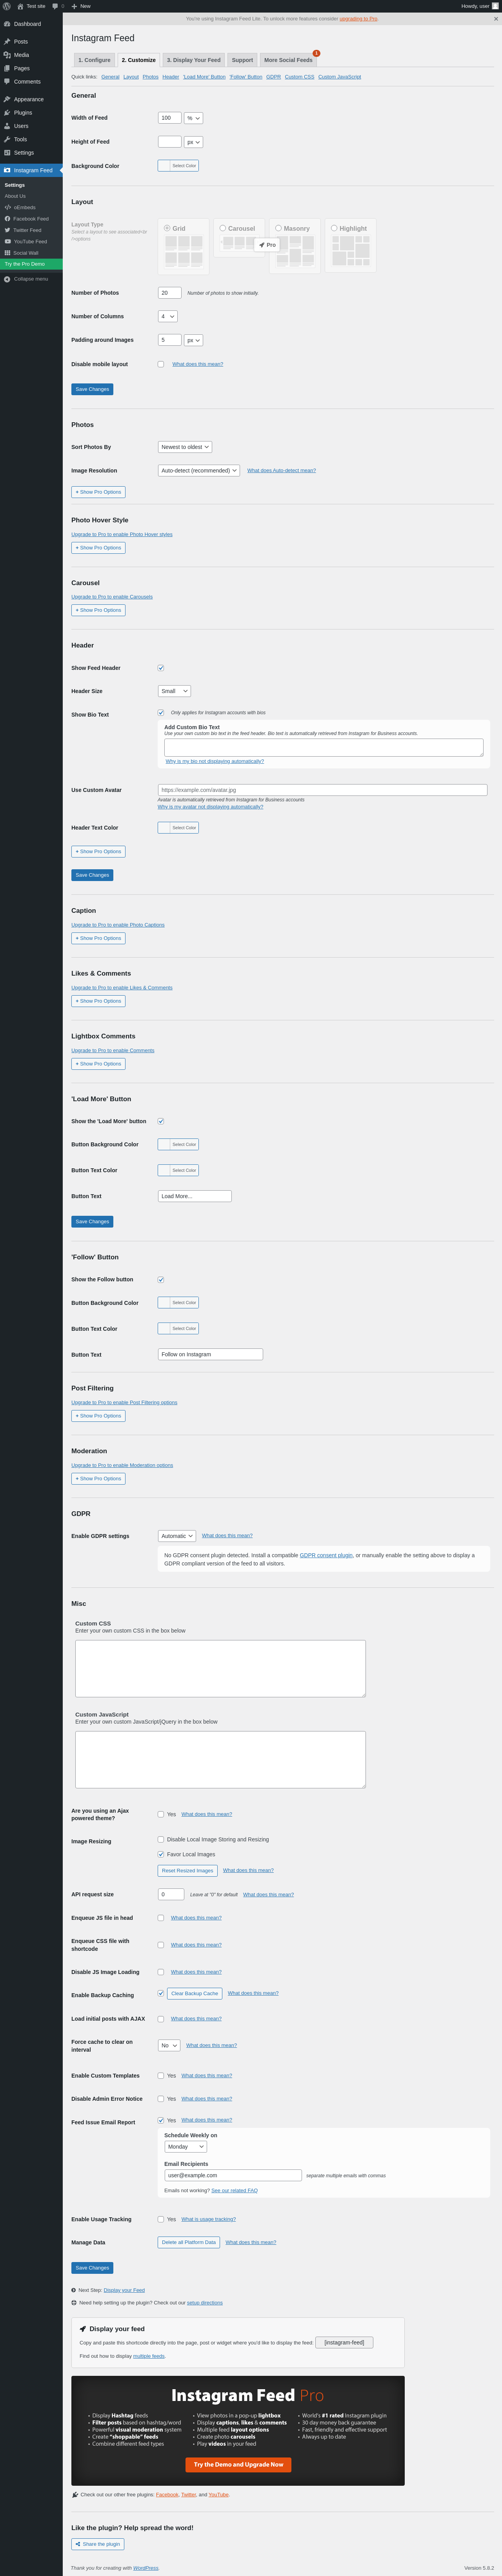Open the Image Resolution dropdown
Screen dimensions: 502x2576
(x=199, y=470)
